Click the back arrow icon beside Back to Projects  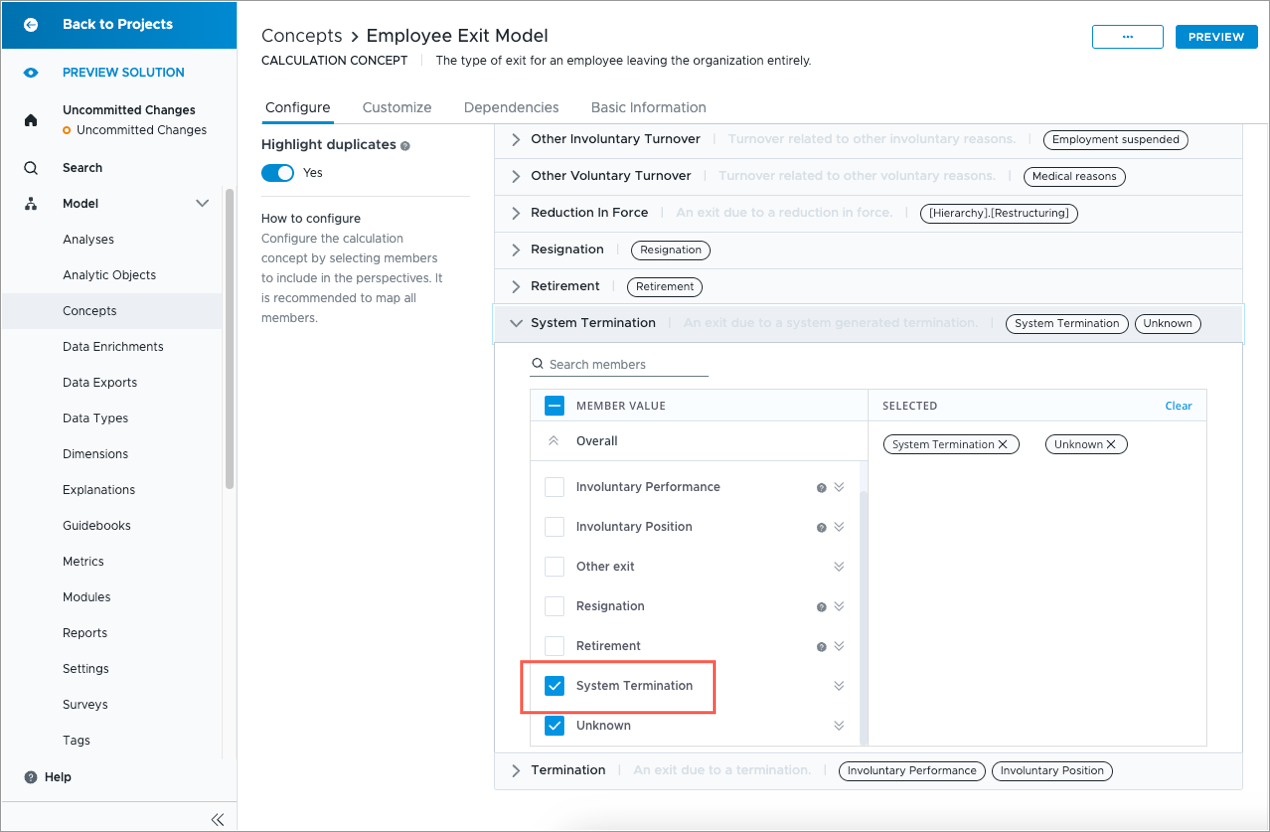(31, 25)
